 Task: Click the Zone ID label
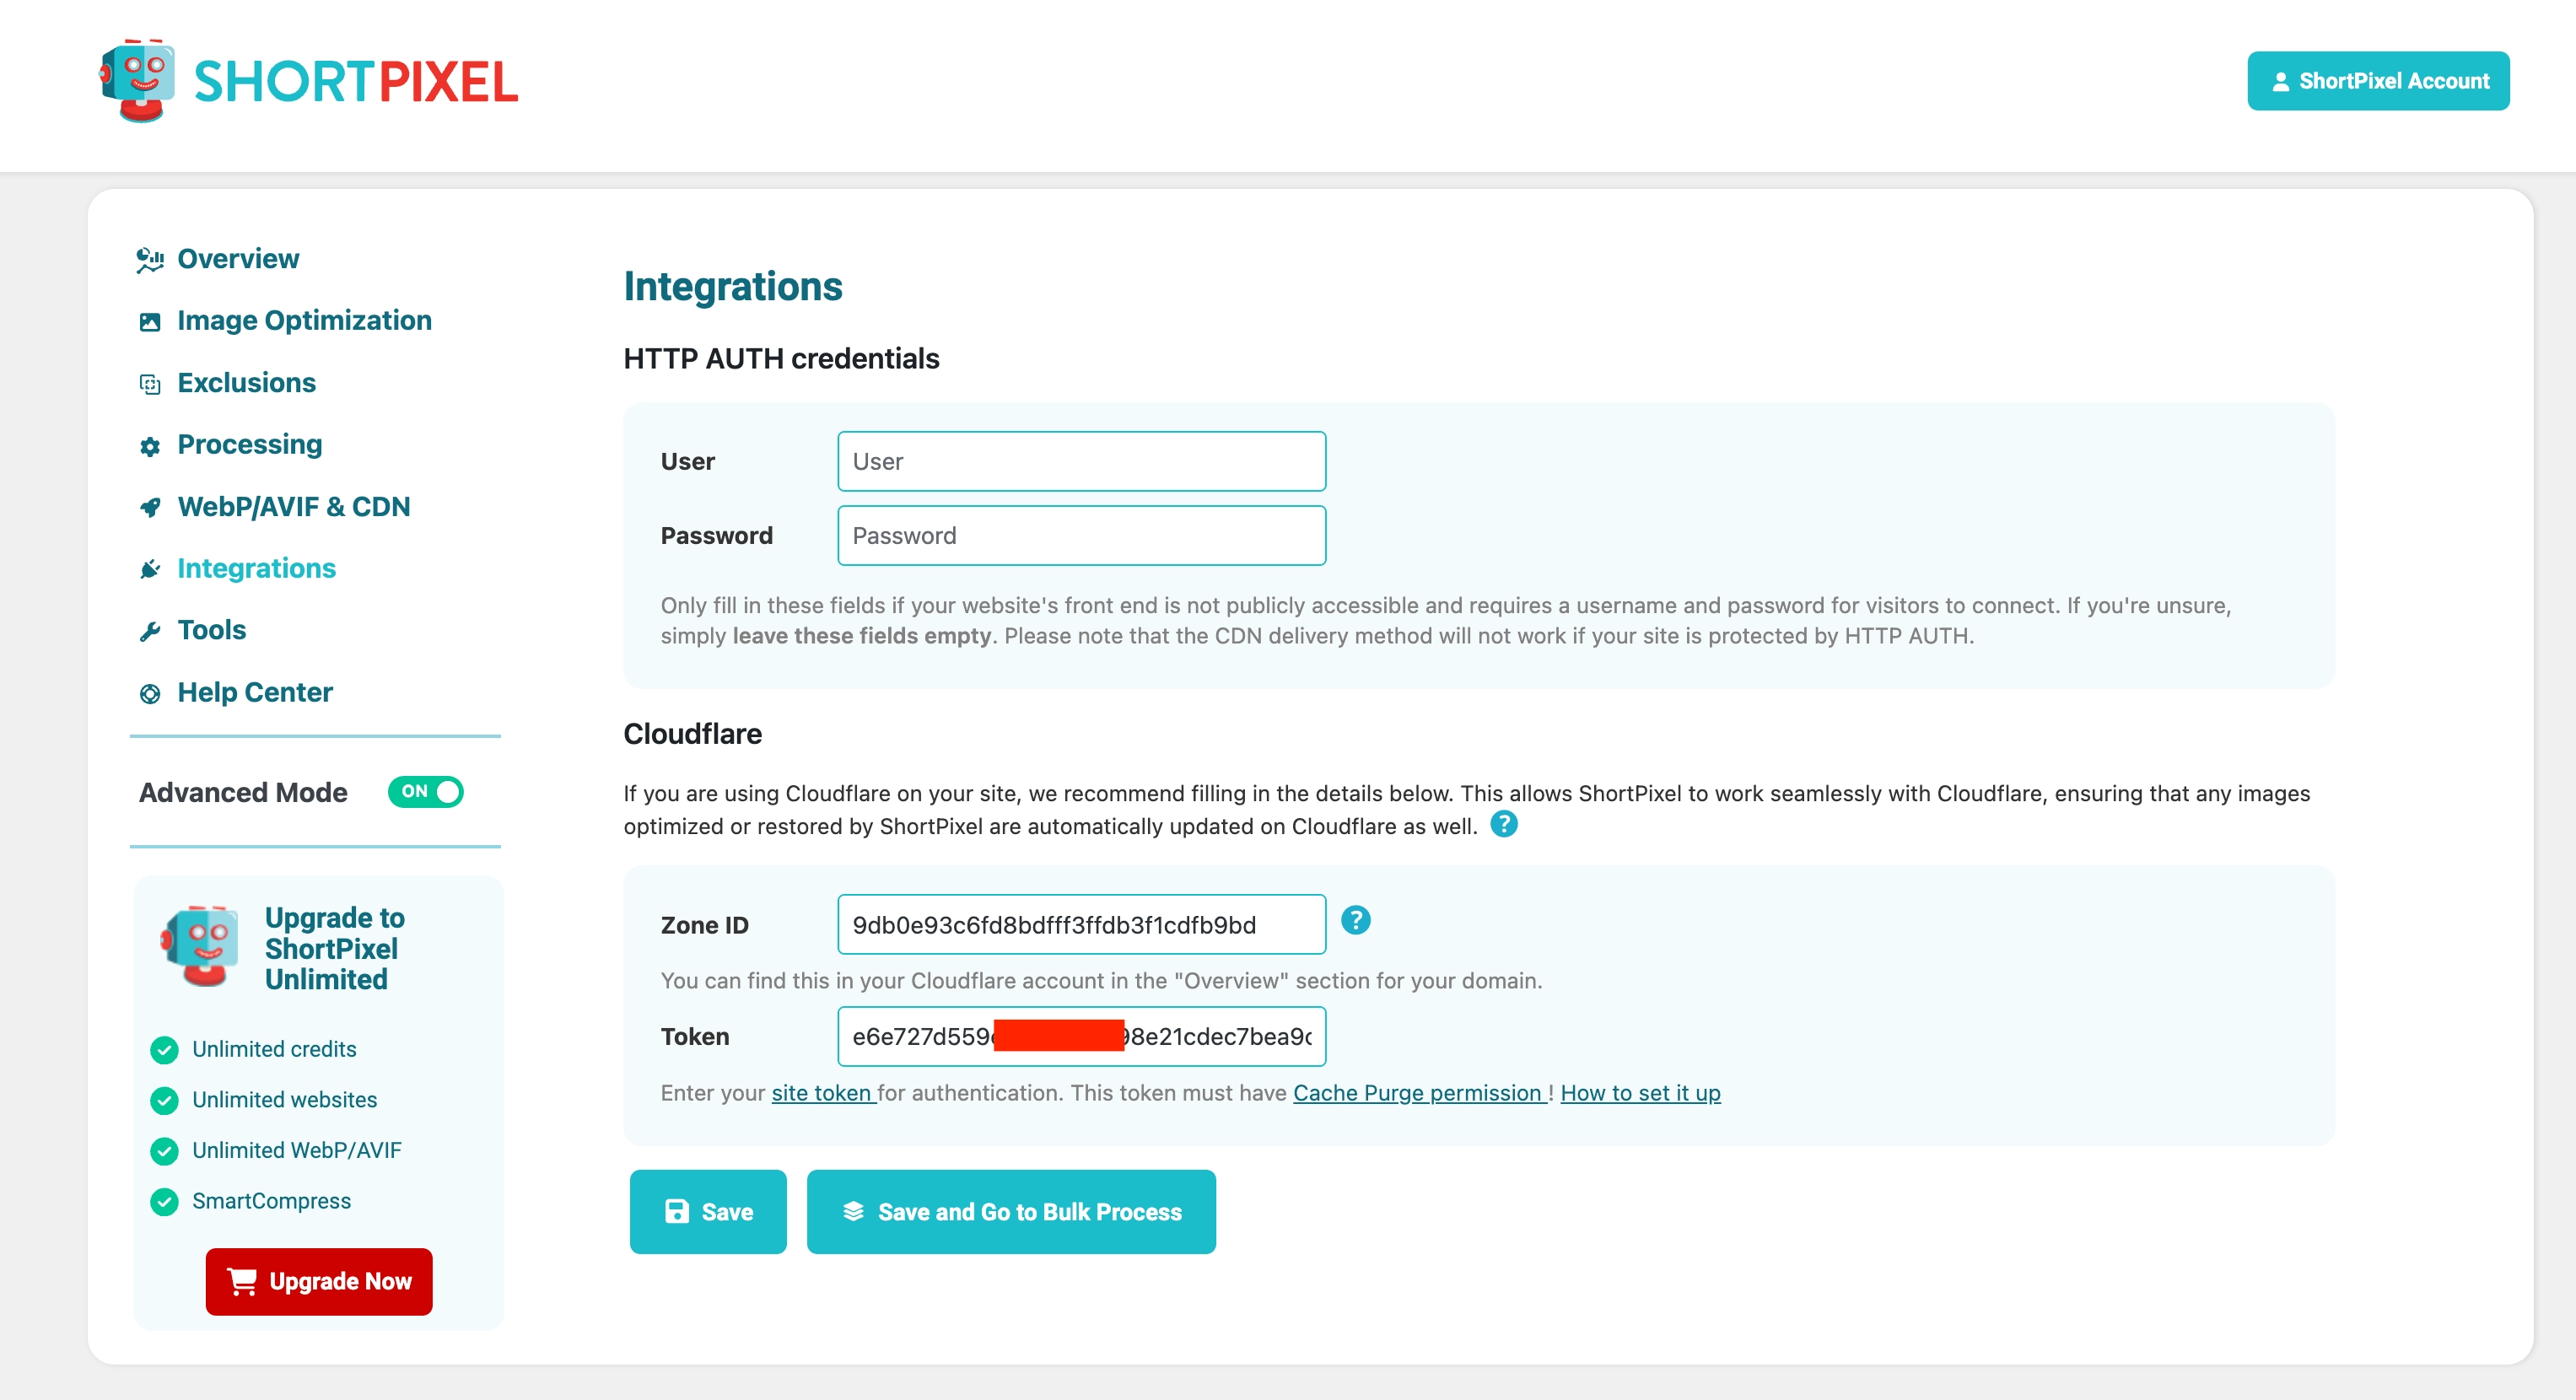pyautogui.click(x=704, y=925)
